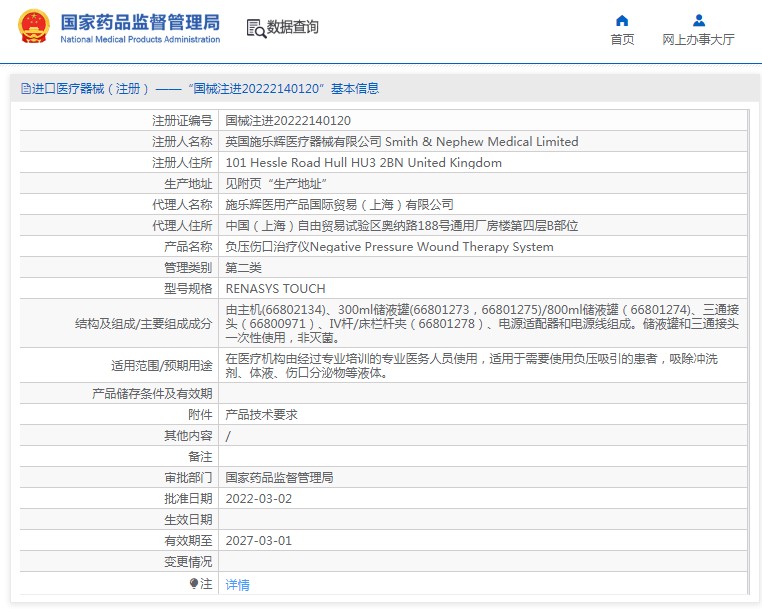Click the intended use text 在医疗机构由经过
Viewport: 762px width, 609px height.
[471, 365]
